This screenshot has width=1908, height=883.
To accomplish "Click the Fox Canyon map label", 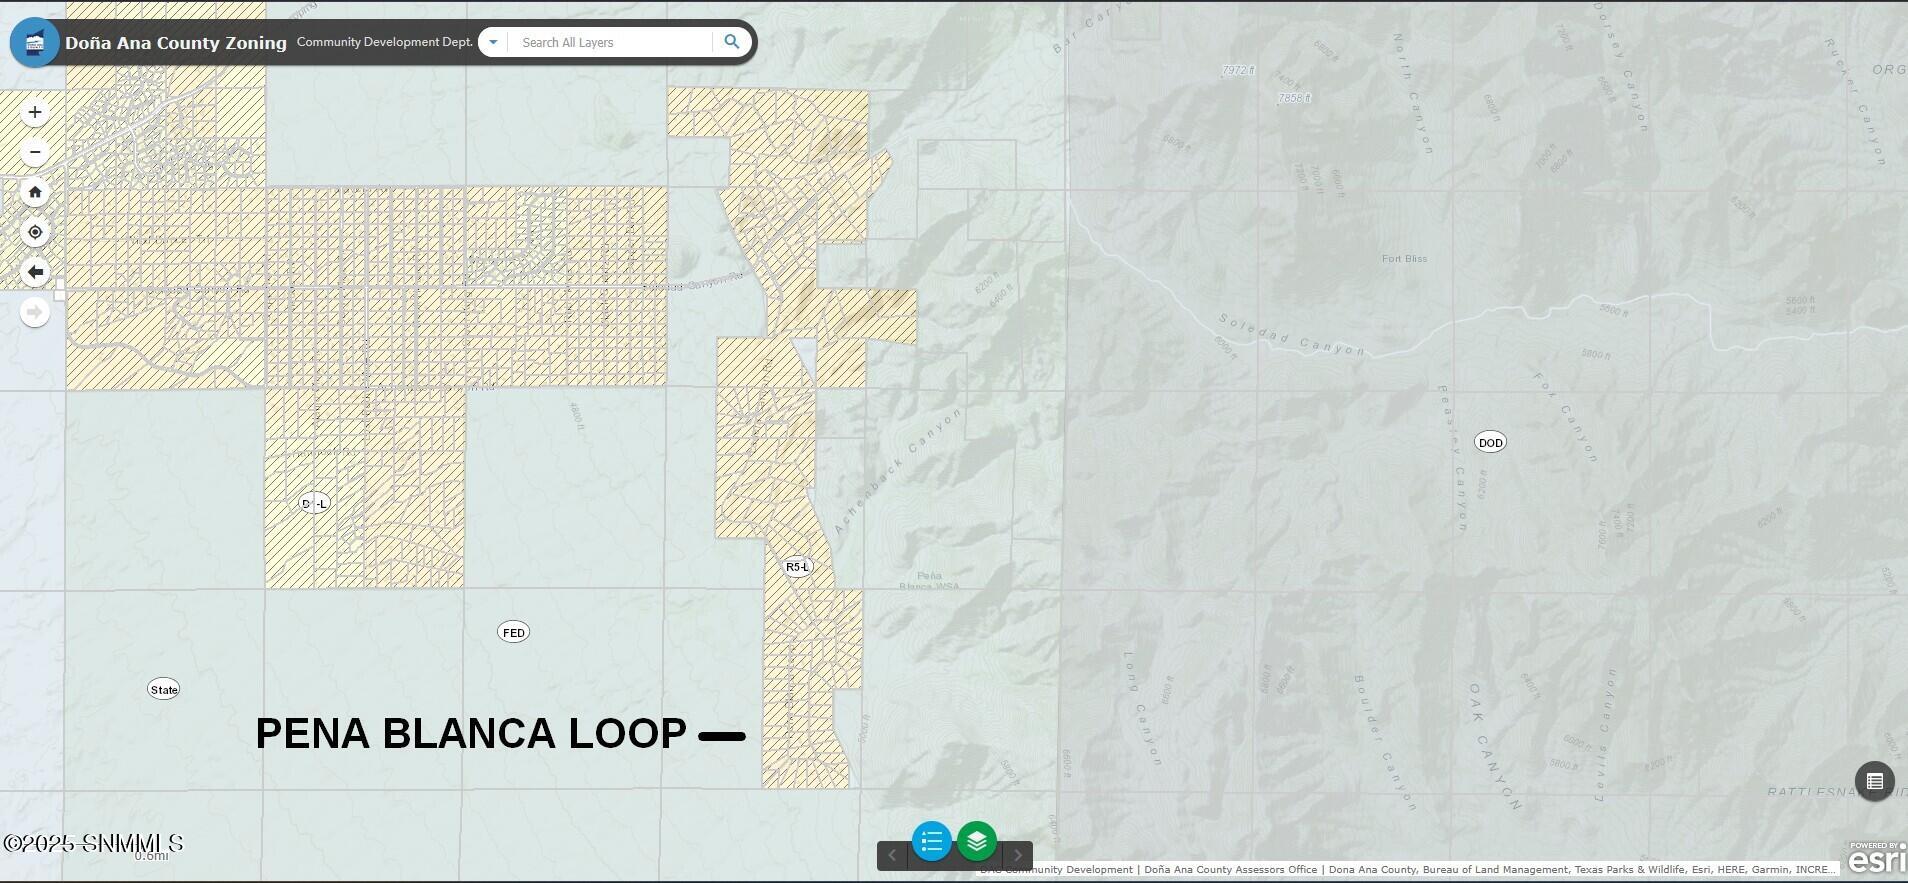I will [1565, 416].
